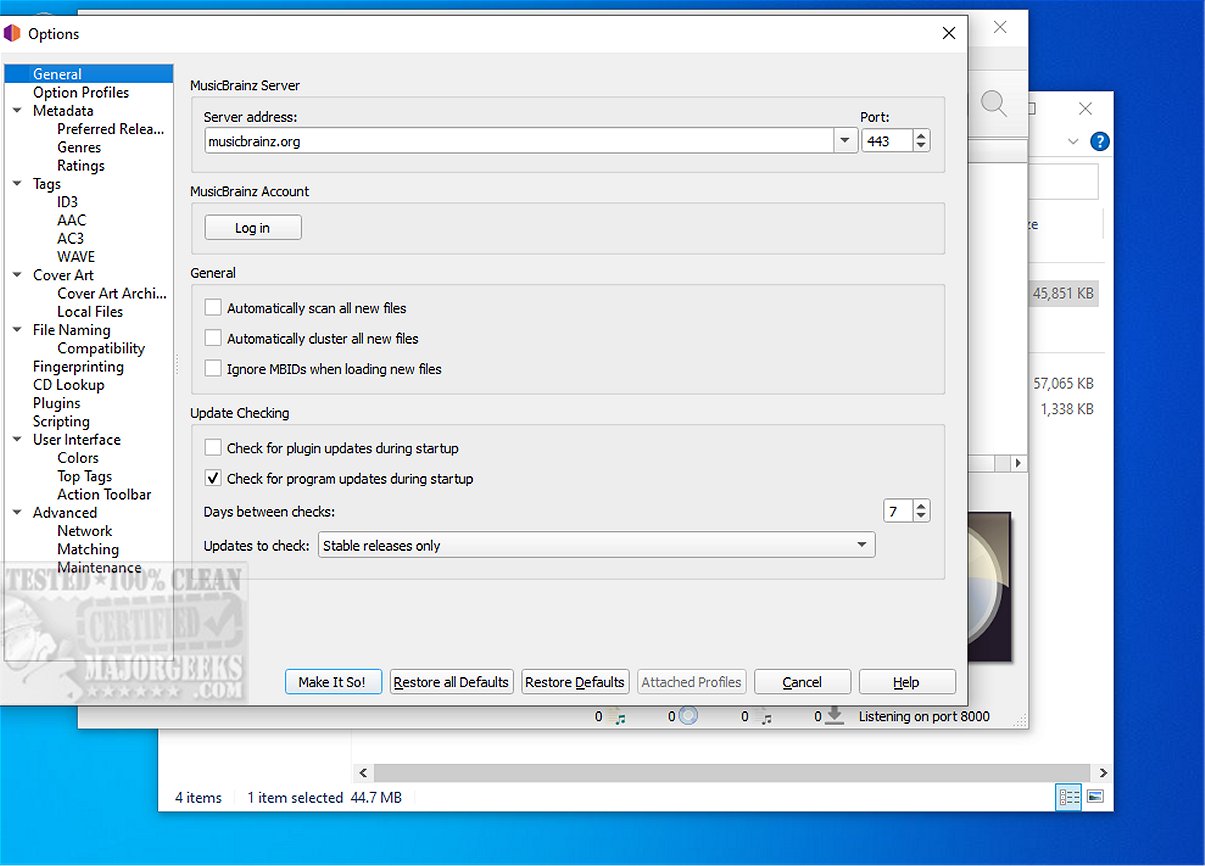Open the CD Lookup page
The width and height of the screenshot is (1205, 866).
click(x=68, y=385)
